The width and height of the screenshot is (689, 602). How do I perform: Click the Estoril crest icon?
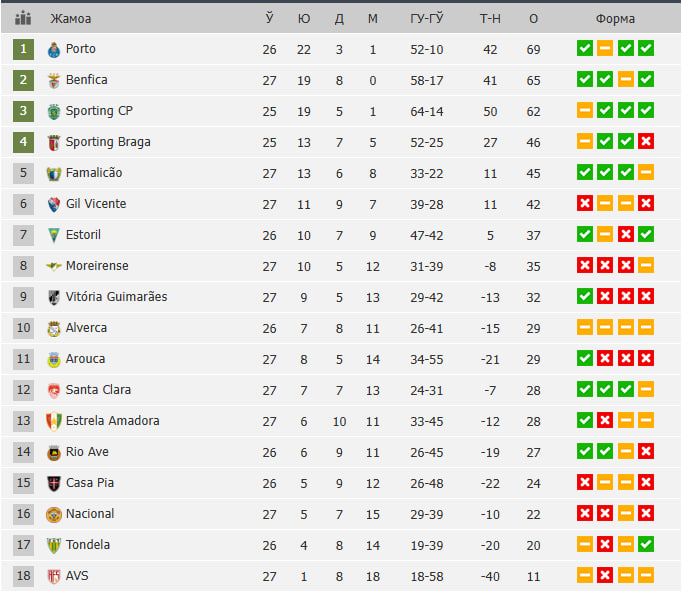click(x=54, y=235)
